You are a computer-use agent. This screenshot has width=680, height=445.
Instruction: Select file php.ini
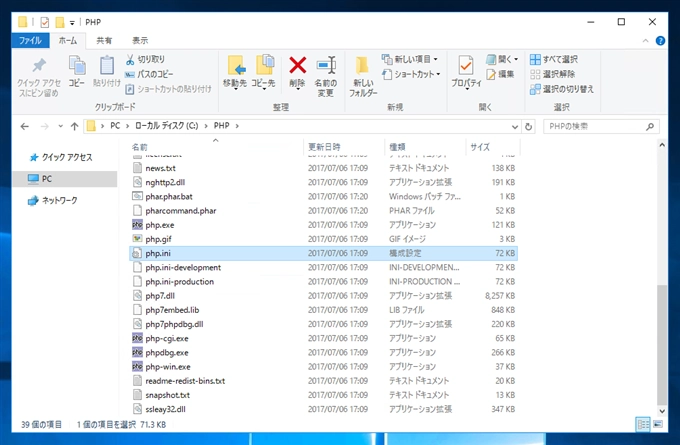click(x=323, y=253)
